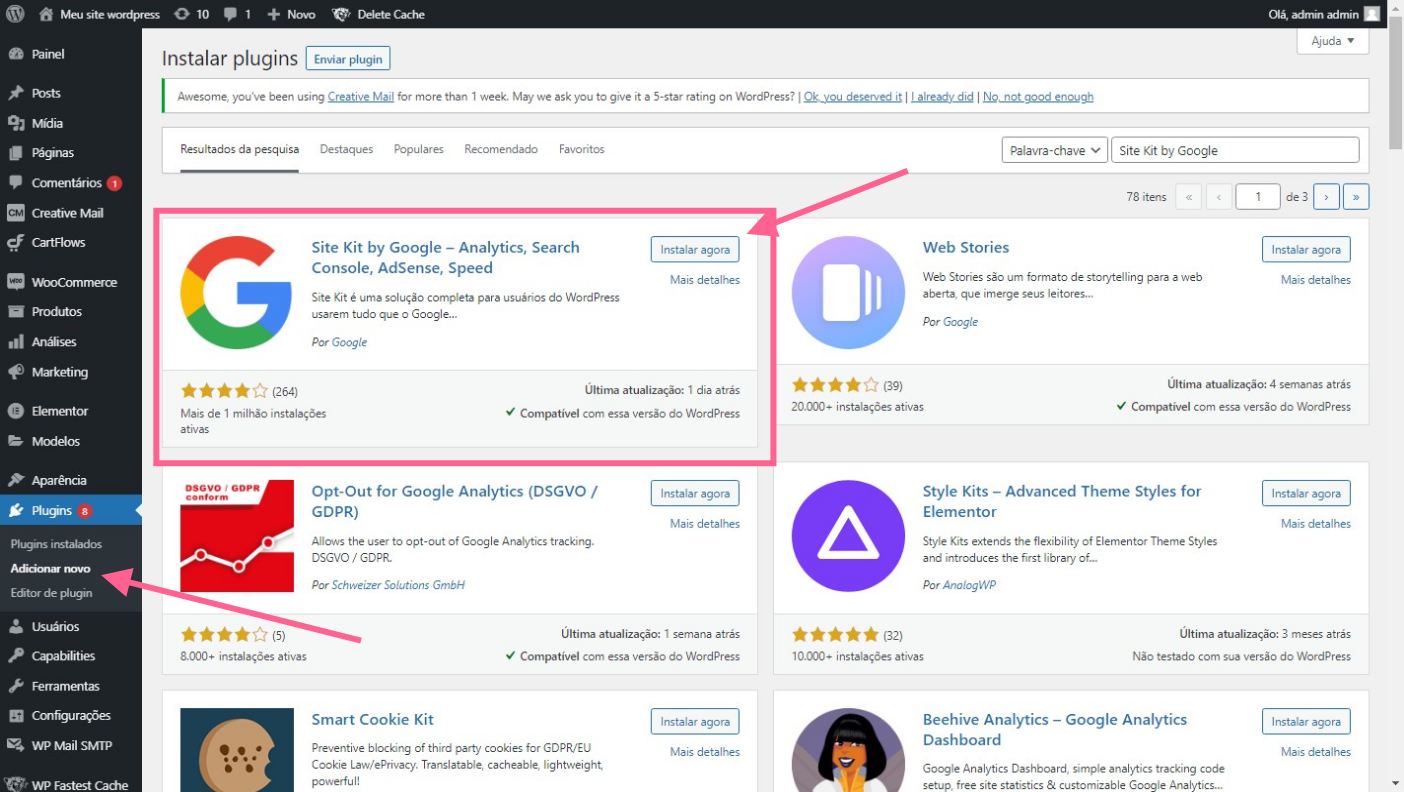Open the comments bubble in admin bar
Screen dimensions: 1404x792
(237, 14)
